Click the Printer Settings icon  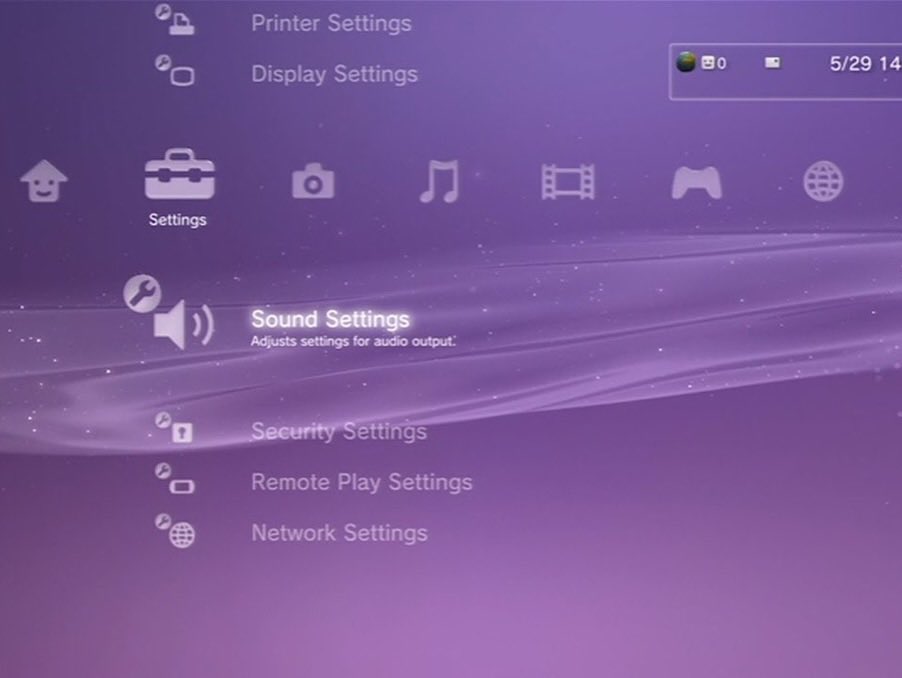click(175, 20)
